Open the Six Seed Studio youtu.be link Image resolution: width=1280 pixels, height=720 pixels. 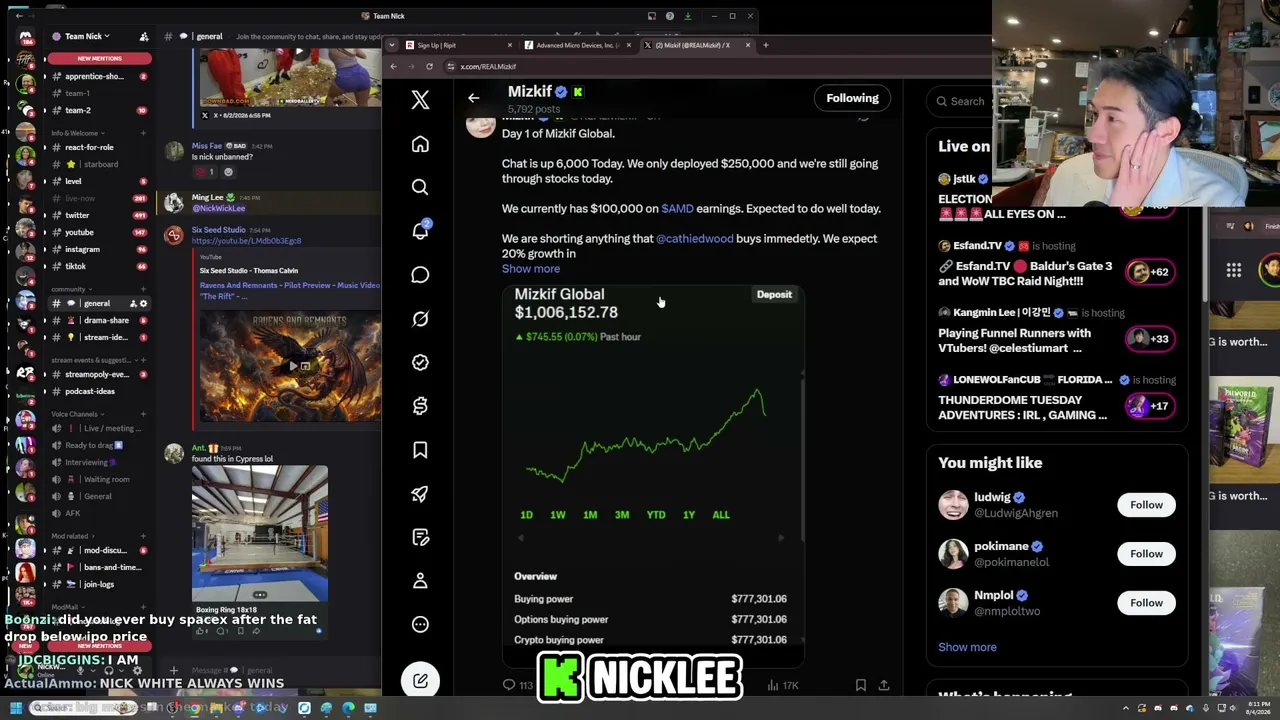[x=246, y=241]
